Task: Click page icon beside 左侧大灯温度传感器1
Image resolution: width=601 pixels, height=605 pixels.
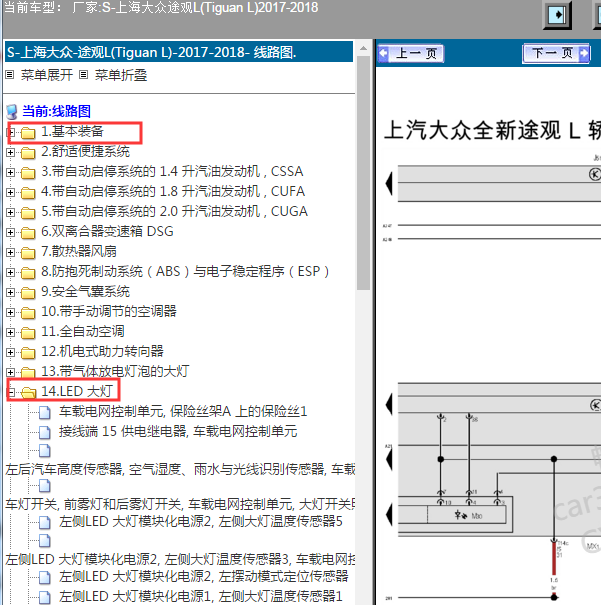Action: point(45,597)
